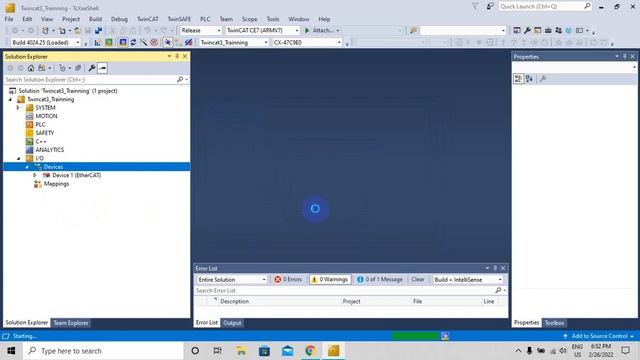Click Categorized view icon in Properties panel

point(518,79)
